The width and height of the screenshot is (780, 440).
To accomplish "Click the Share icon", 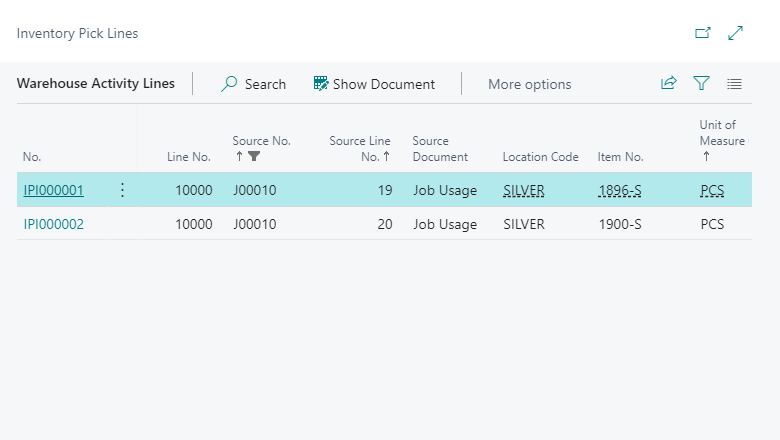I will coord(669,83).
